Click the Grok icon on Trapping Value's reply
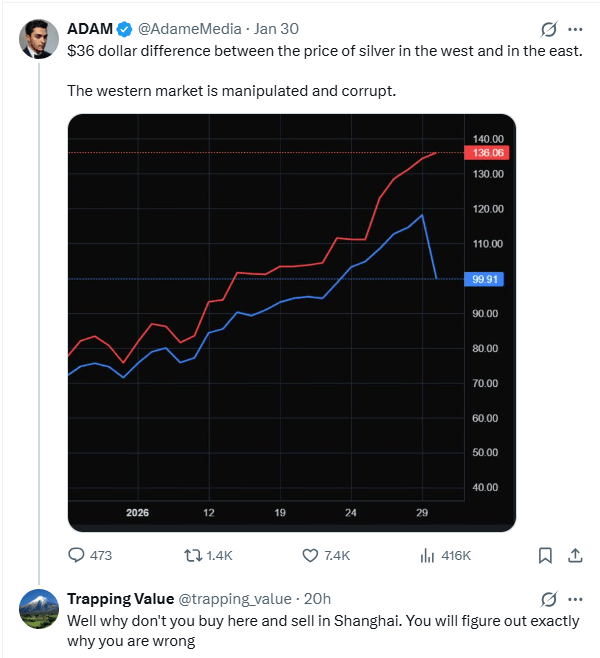The width and height of the screenshot is (600, 658). coord(548,600)
